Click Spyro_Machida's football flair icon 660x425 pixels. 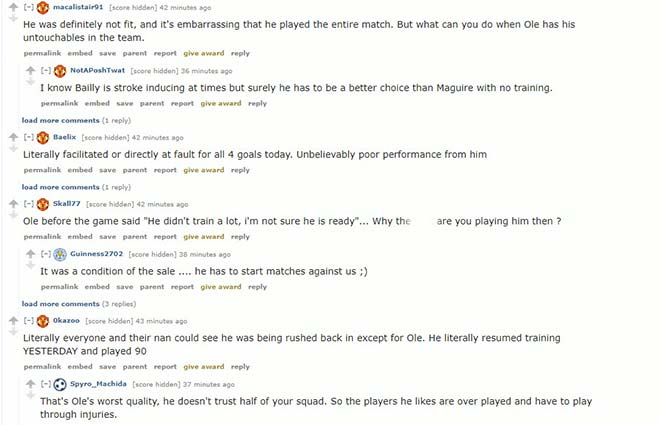coord(60,384)
